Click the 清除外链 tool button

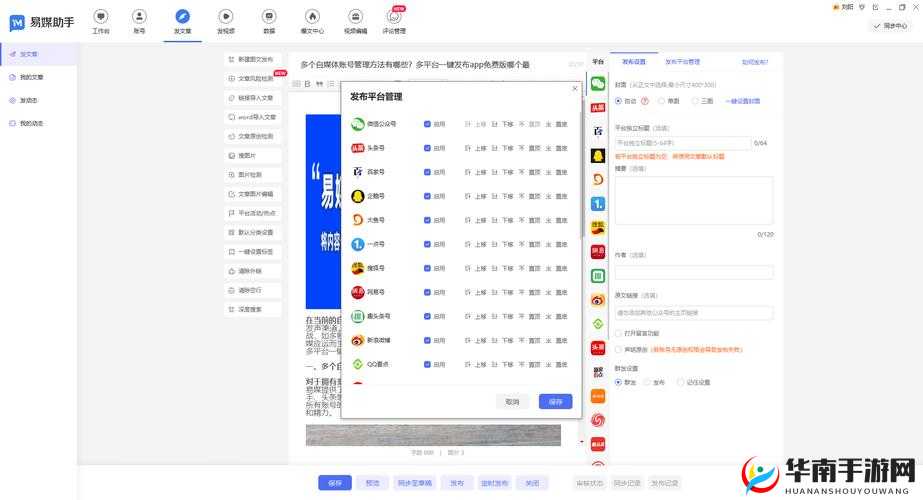pyautogui.click(x=253, y=271)
